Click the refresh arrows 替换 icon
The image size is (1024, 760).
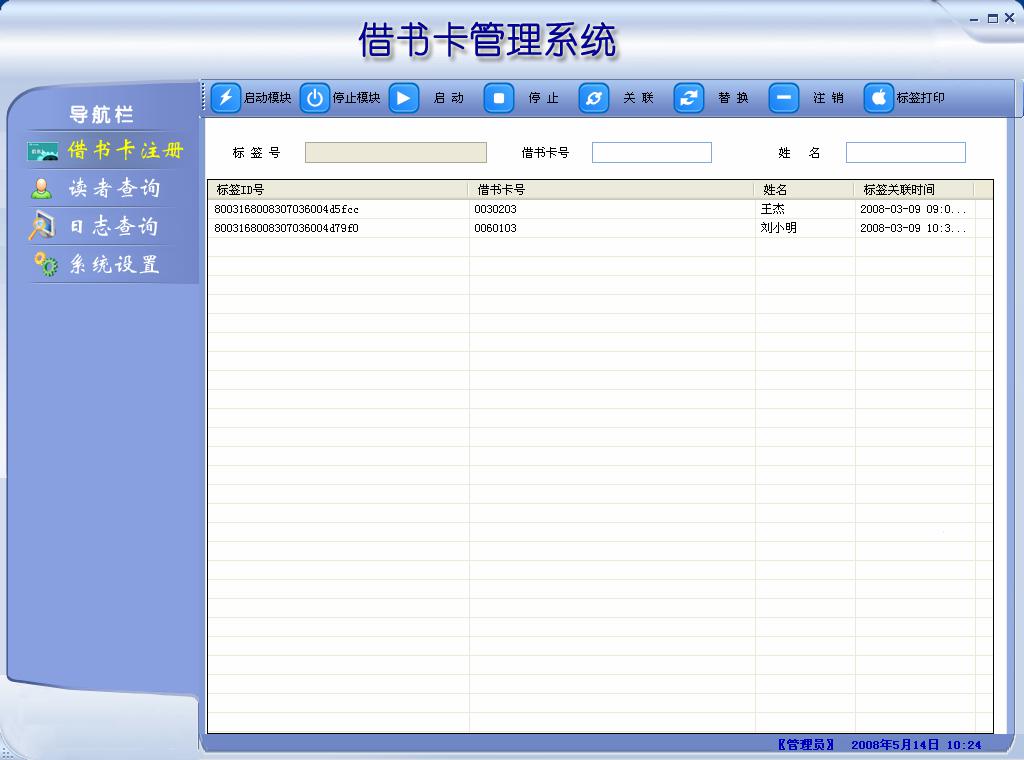689,98
